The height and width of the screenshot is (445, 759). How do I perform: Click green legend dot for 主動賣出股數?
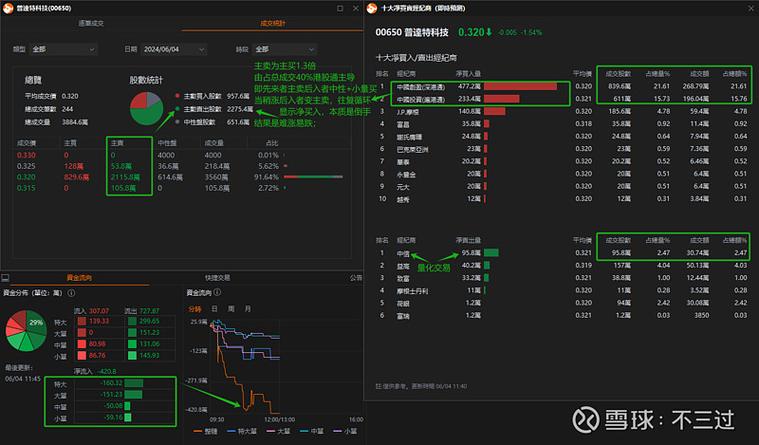(178, 109)
